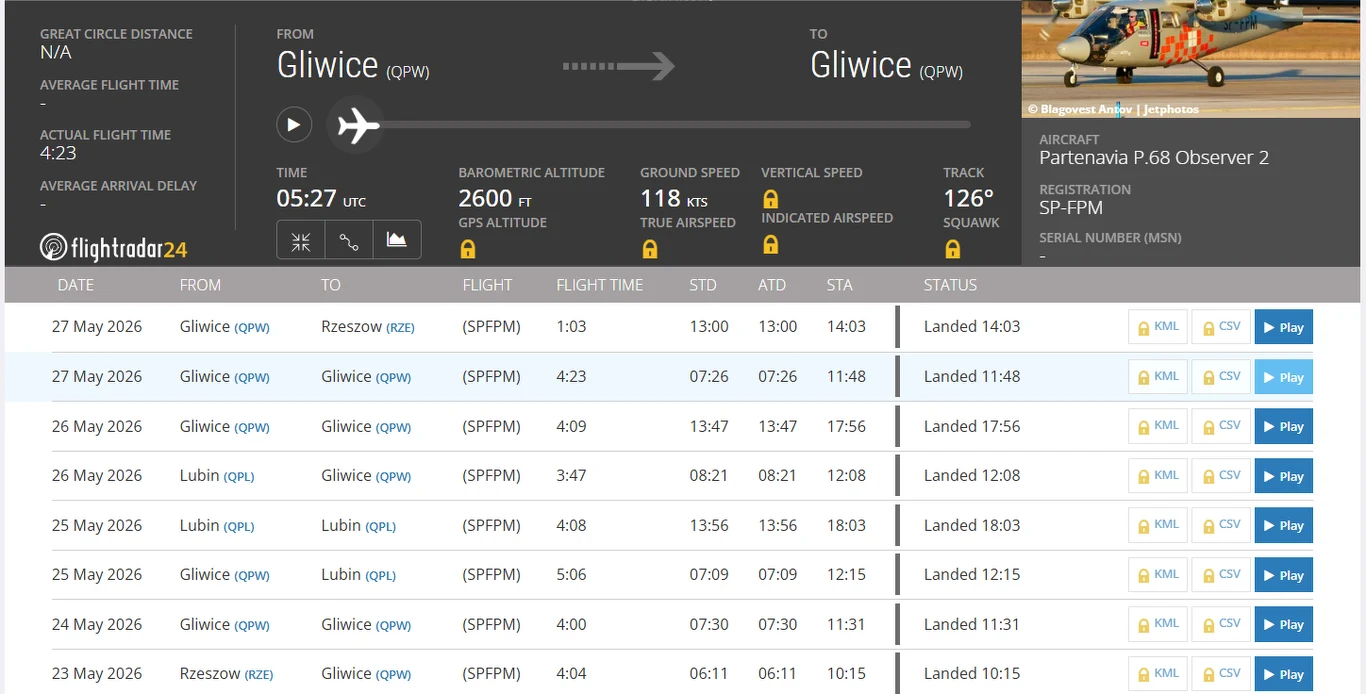Click flight time cell 5:06

(571, 575)
